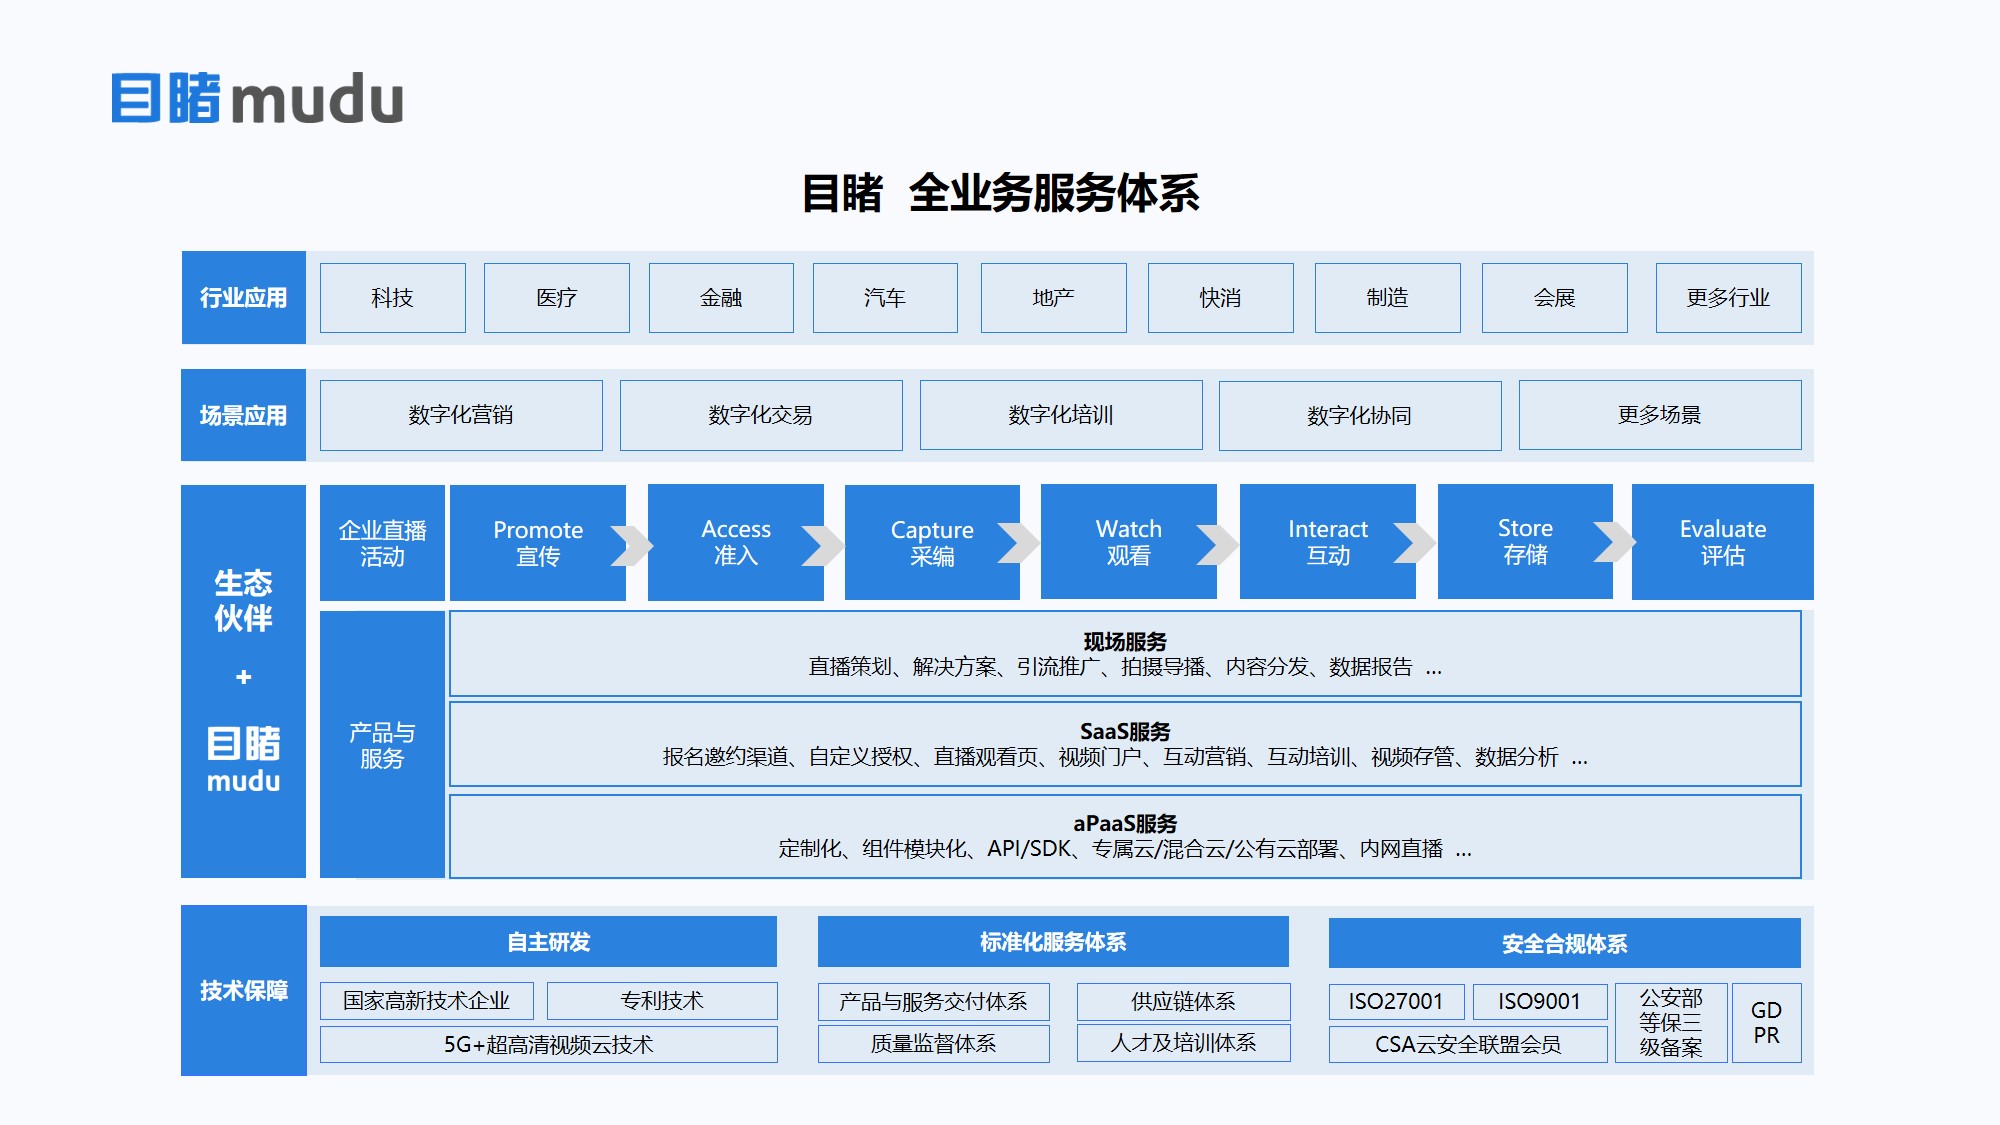Click the 供应链体系 box

[x=1184, y=1002]
